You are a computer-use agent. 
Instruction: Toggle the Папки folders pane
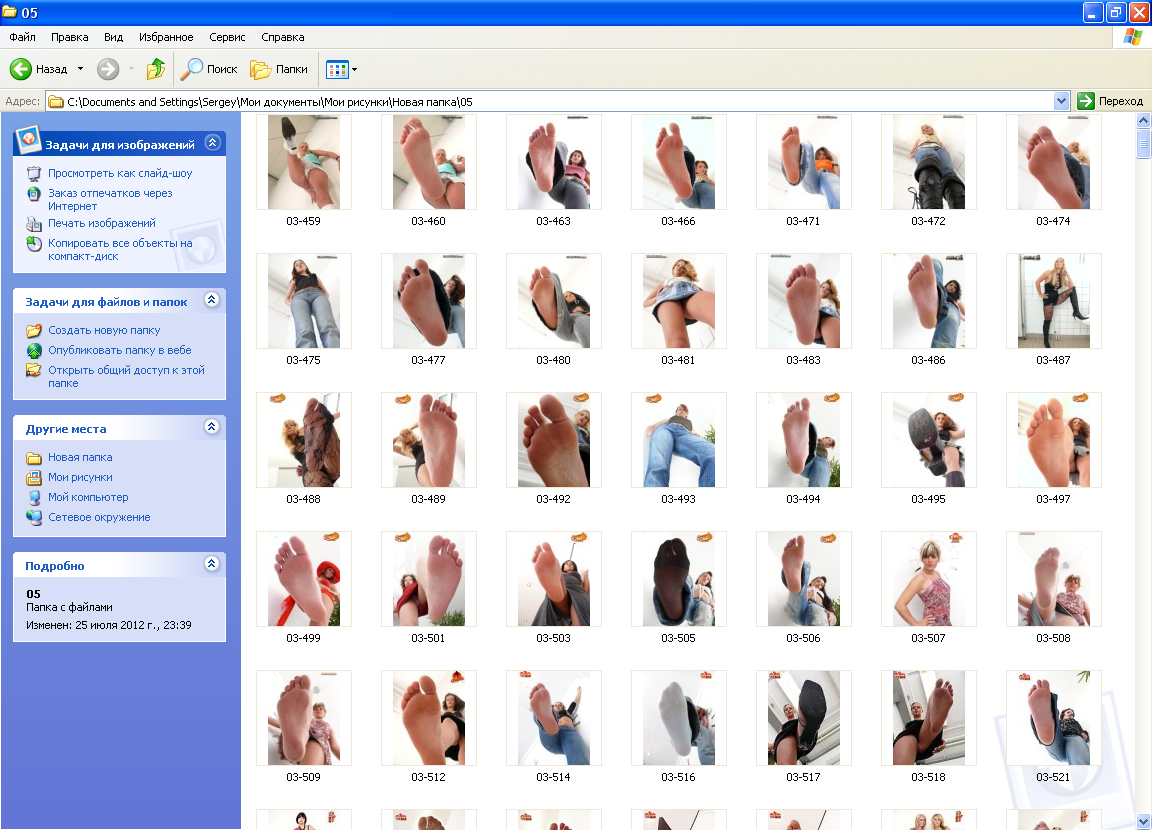coord(278,69)
